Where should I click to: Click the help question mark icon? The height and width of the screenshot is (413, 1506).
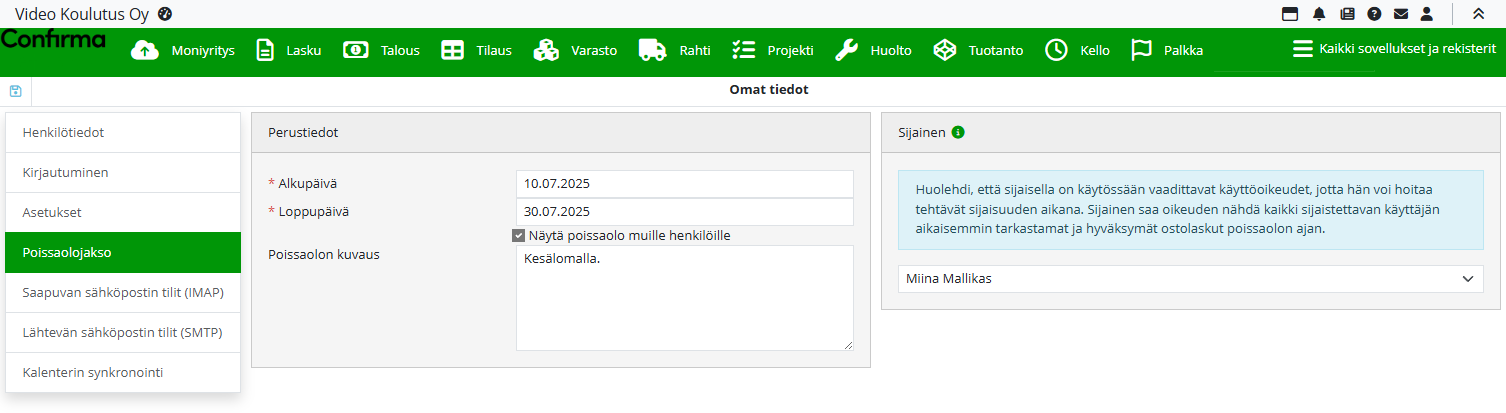click(1374, 14)
